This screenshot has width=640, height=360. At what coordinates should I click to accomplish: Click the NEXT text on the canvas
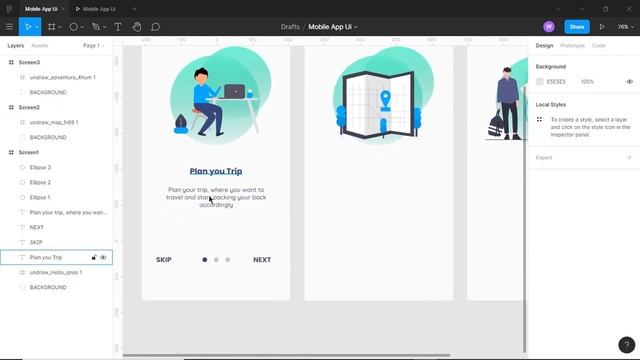(x=262, y=260)
